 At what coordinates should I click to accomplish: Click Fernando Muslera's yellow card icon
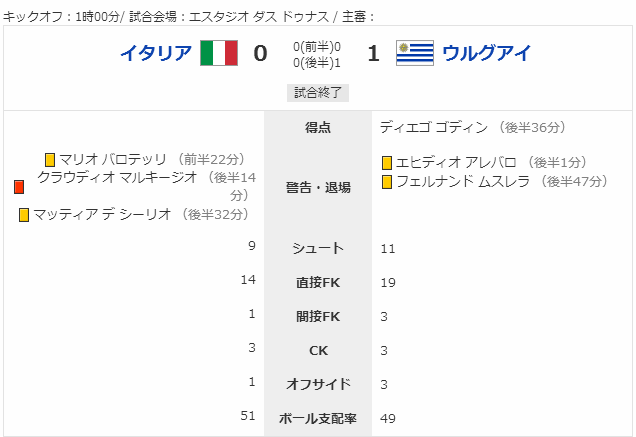pyautogui.click(x=387, y=182)
